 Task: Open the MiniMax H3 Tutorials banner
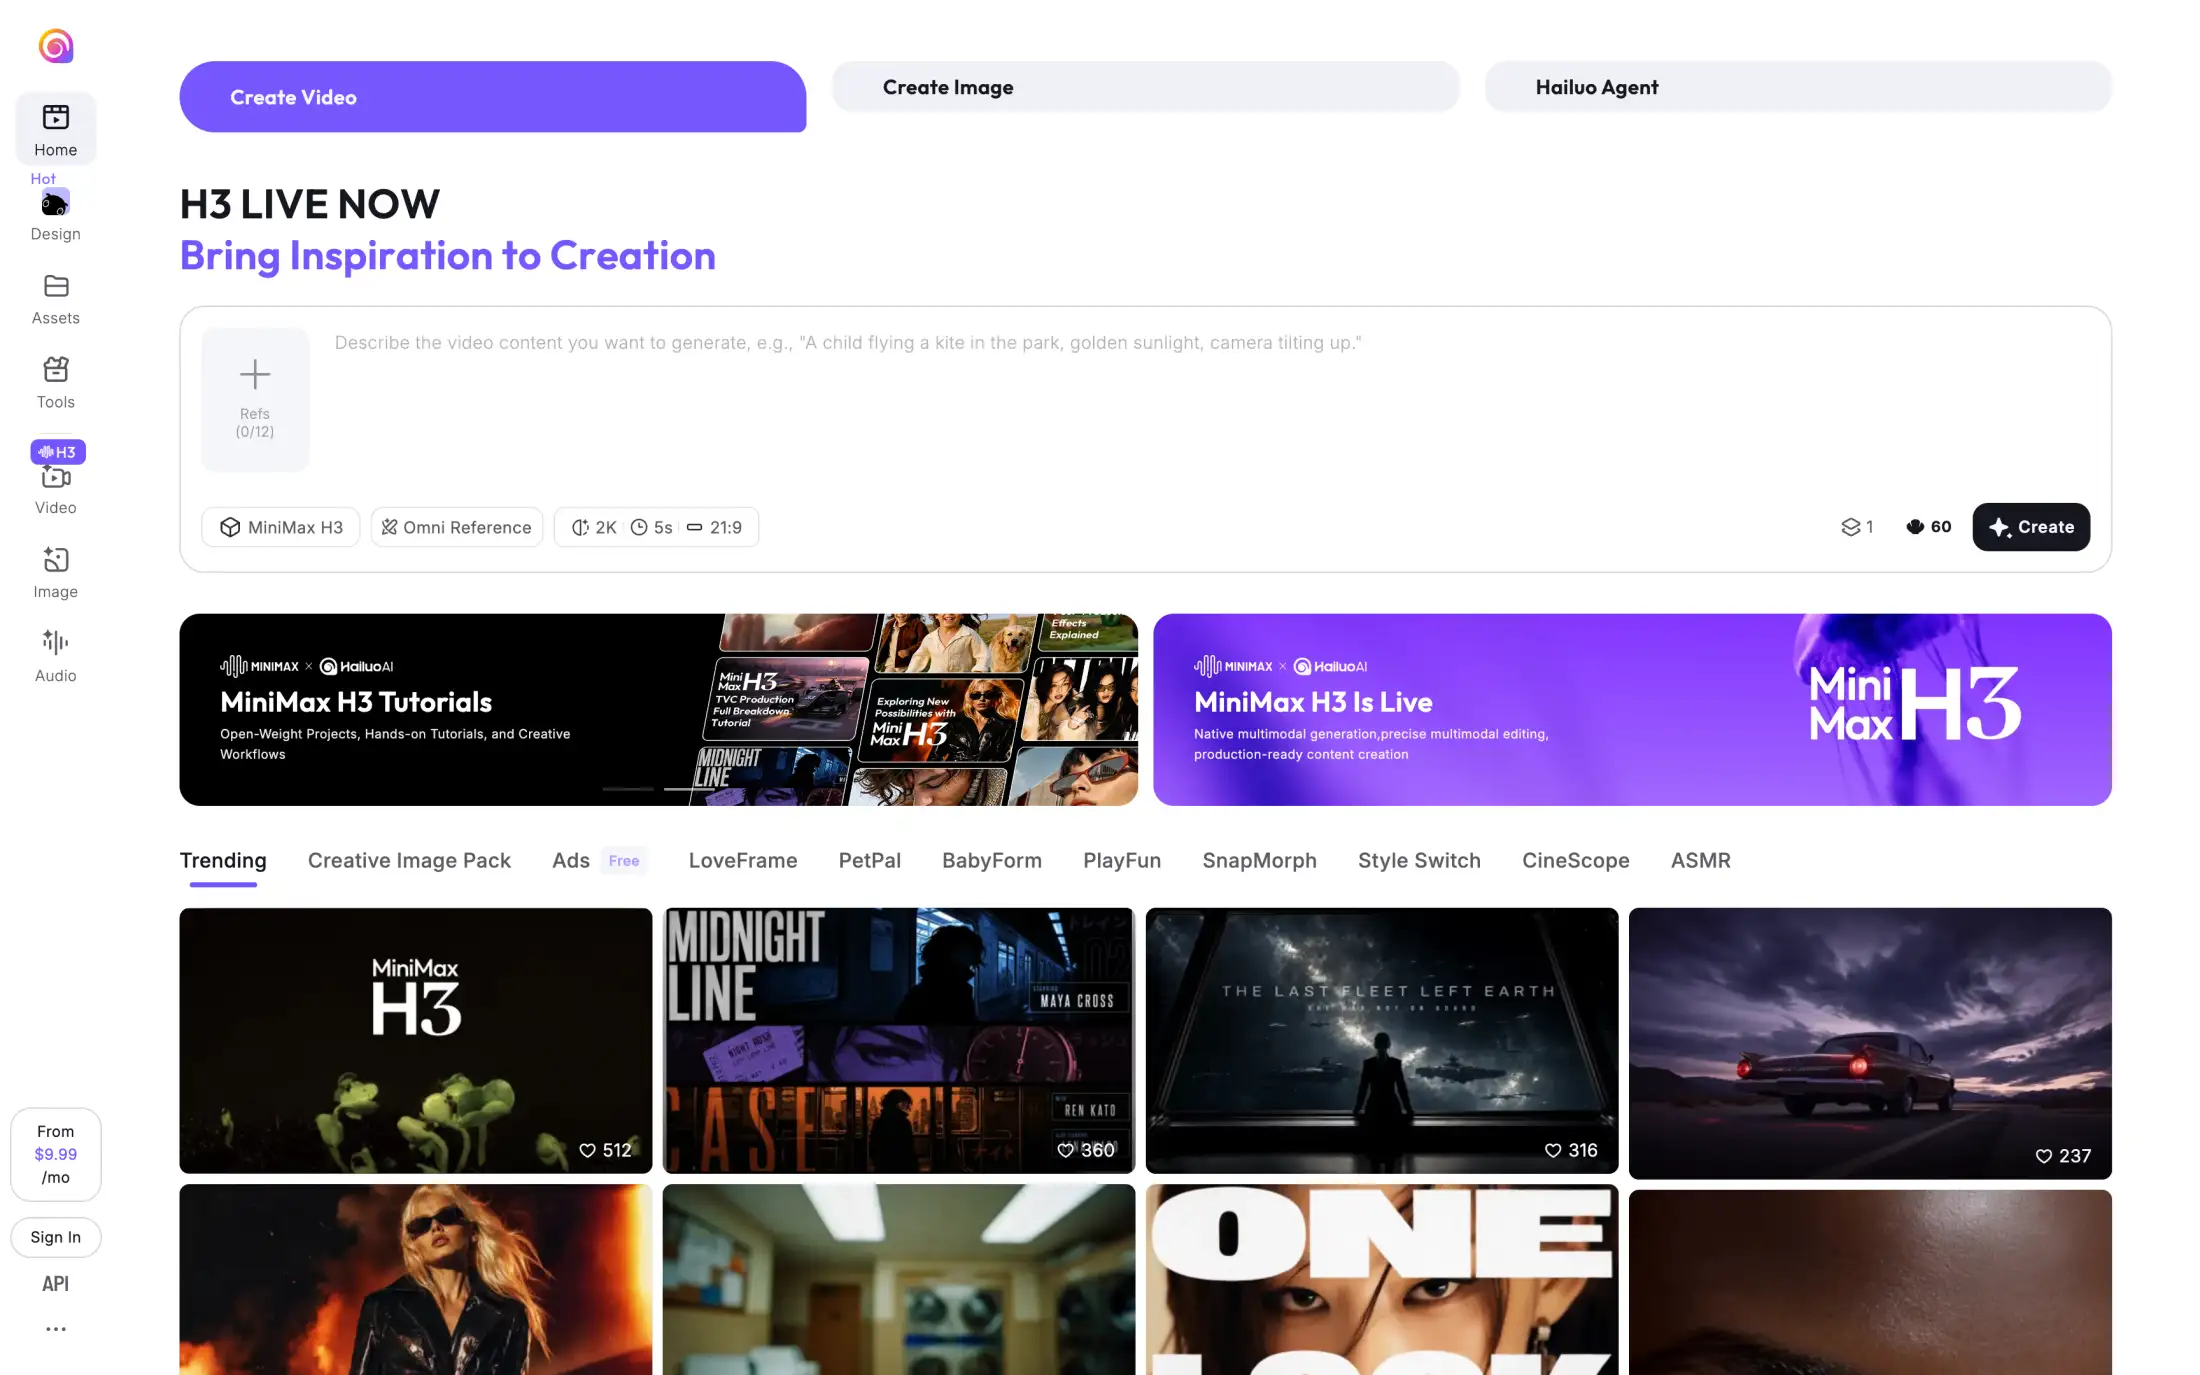click(x=659, y=710)
